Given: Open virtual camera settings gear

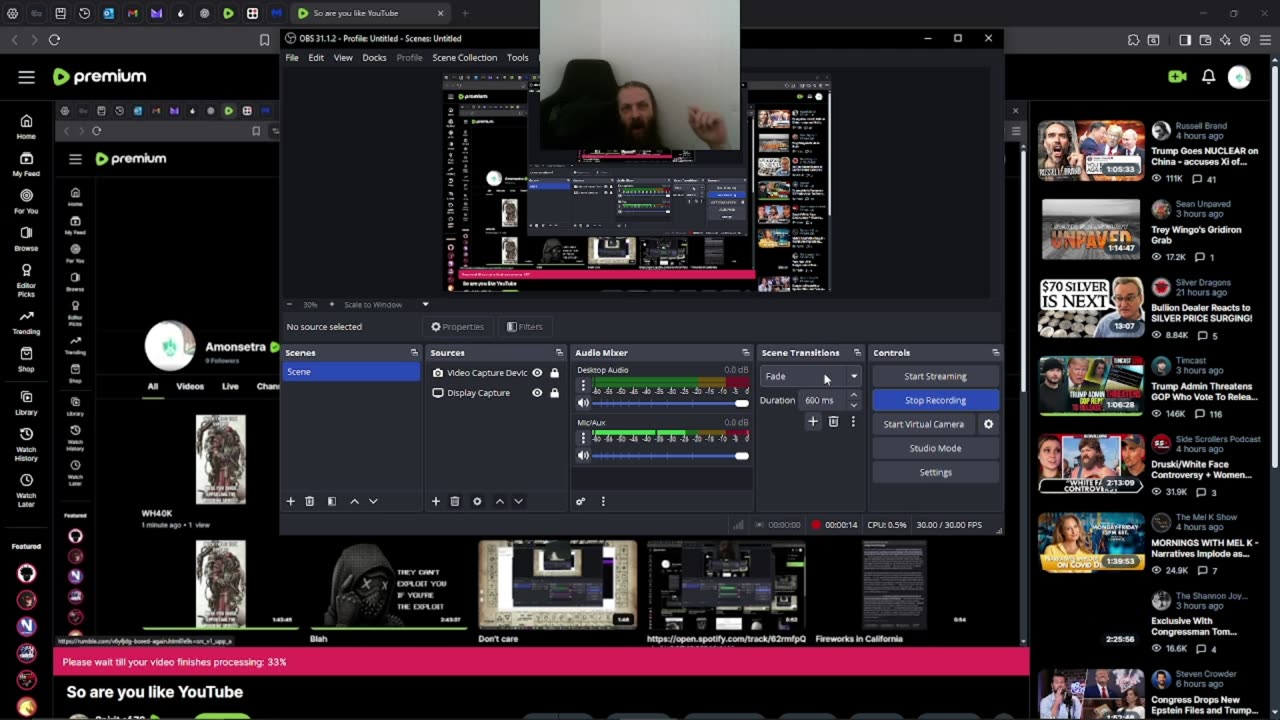Looking at the screenshot, I should coord(988,424).
